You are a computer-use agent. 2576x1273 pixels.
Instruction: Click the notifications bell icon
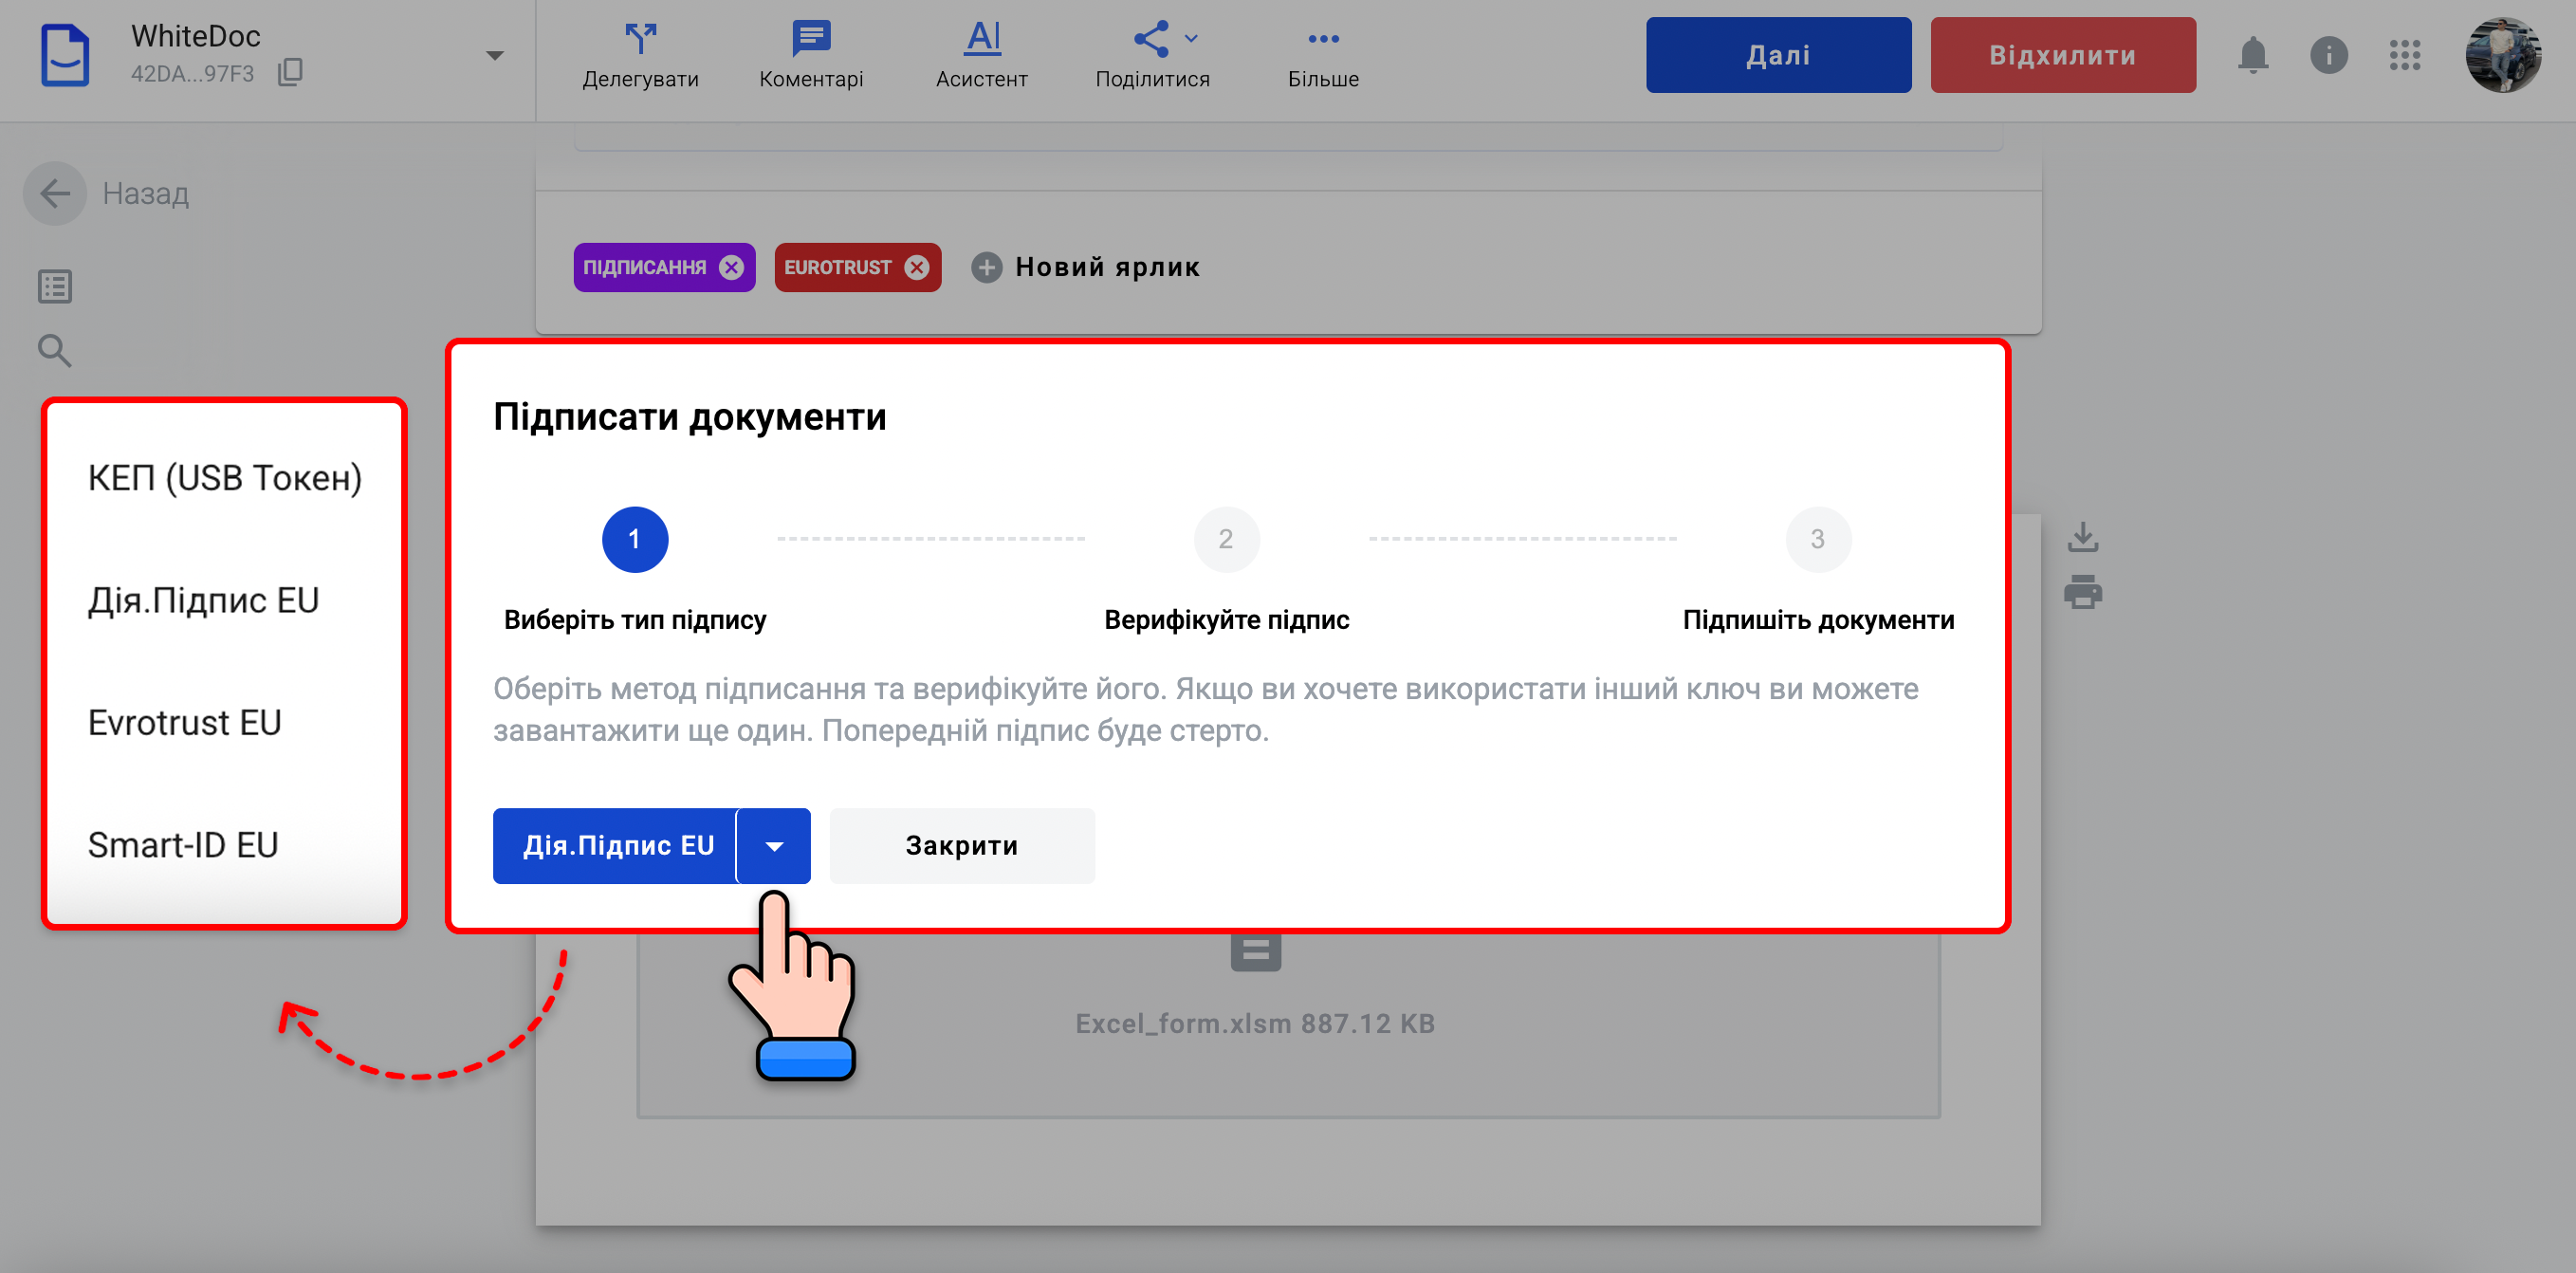(2252, 55)
